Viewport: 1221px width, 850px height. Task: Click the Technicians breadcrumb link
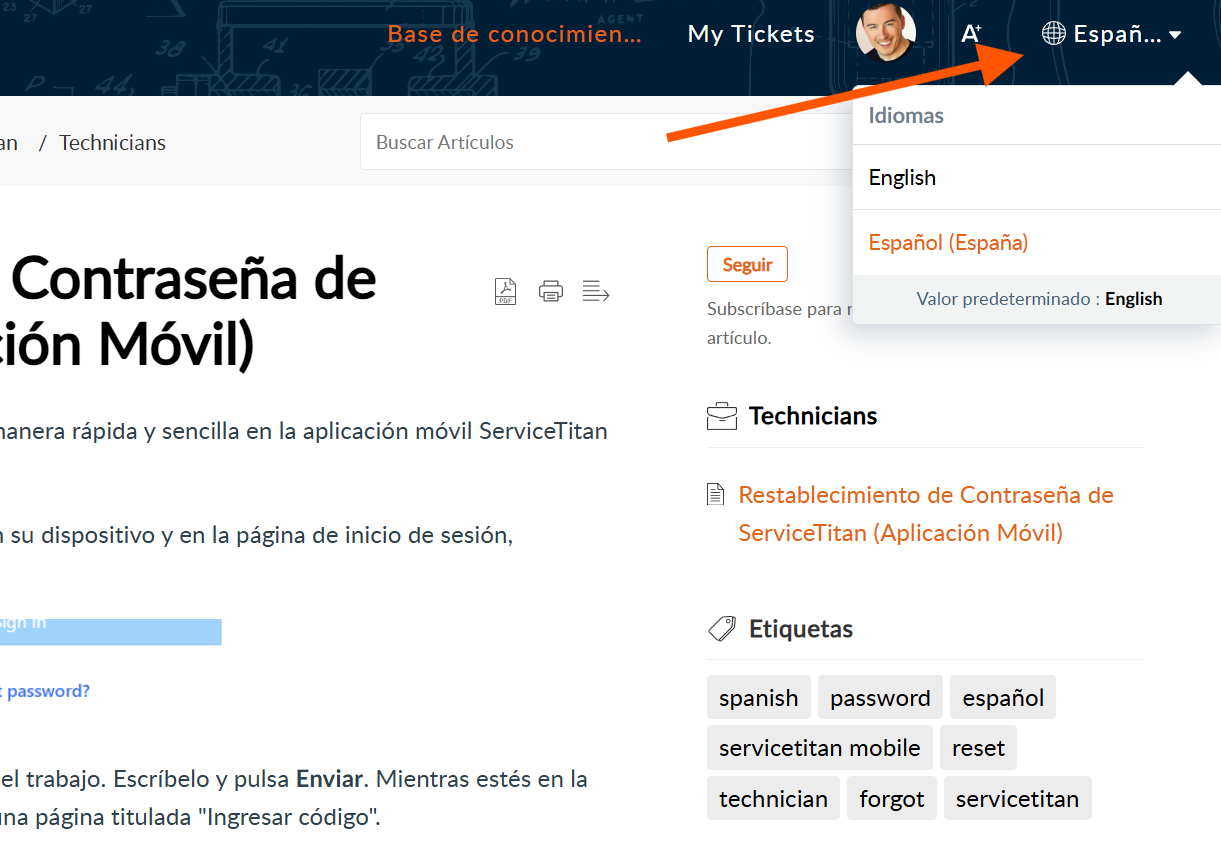click(112, 143)
